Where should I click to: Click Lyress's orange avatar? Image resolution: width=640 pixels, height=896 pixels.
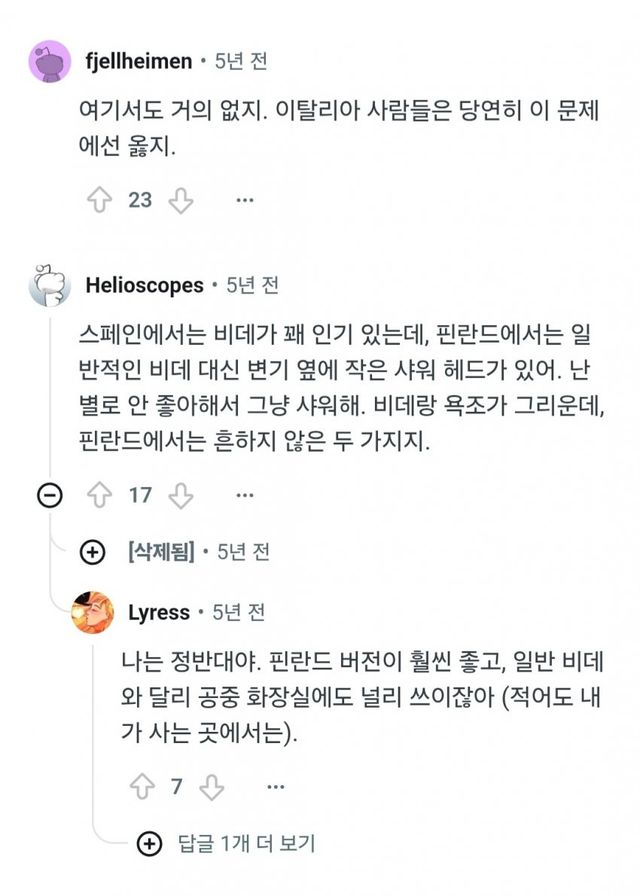click(93, 612)
